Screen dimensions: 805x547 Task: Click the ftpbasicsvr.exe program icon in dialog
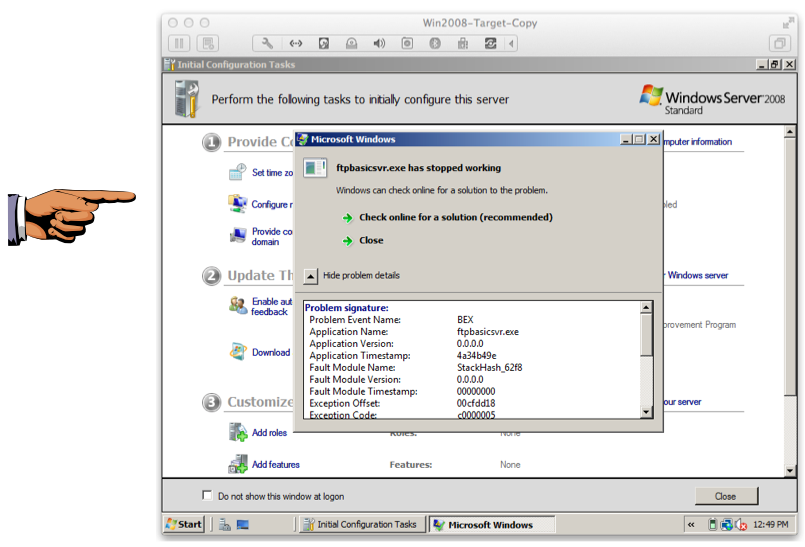(x=315, y=168)
